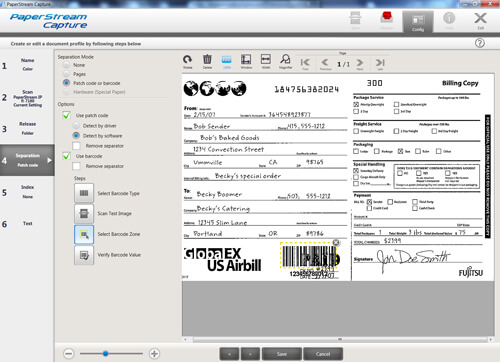Fit page to Window view
The width and height of the screenshot is (500, 362).
(x=246, y=61)
